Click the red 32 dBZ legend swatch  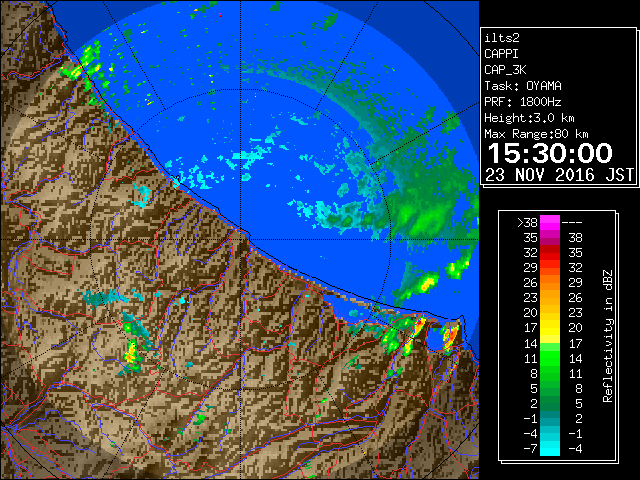point(550,253)
